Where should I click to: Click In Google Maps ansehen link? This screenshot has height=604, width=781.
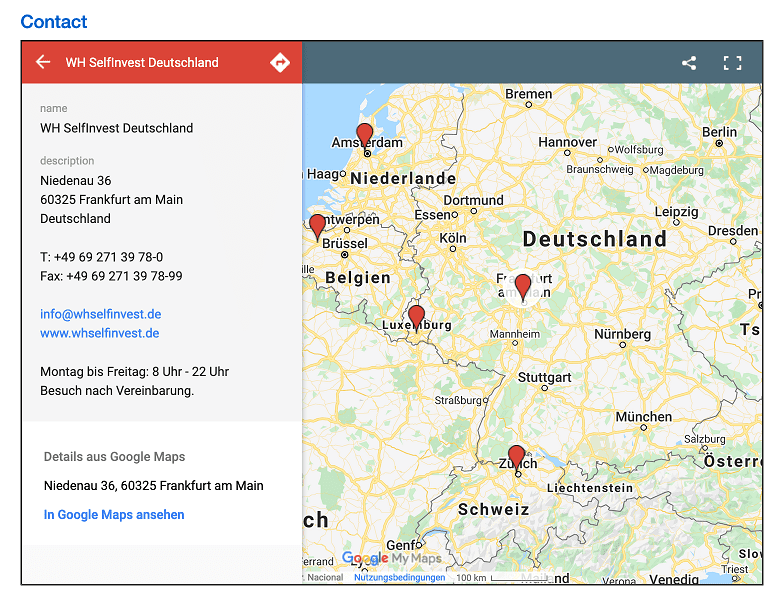click(x=114, y=514)
